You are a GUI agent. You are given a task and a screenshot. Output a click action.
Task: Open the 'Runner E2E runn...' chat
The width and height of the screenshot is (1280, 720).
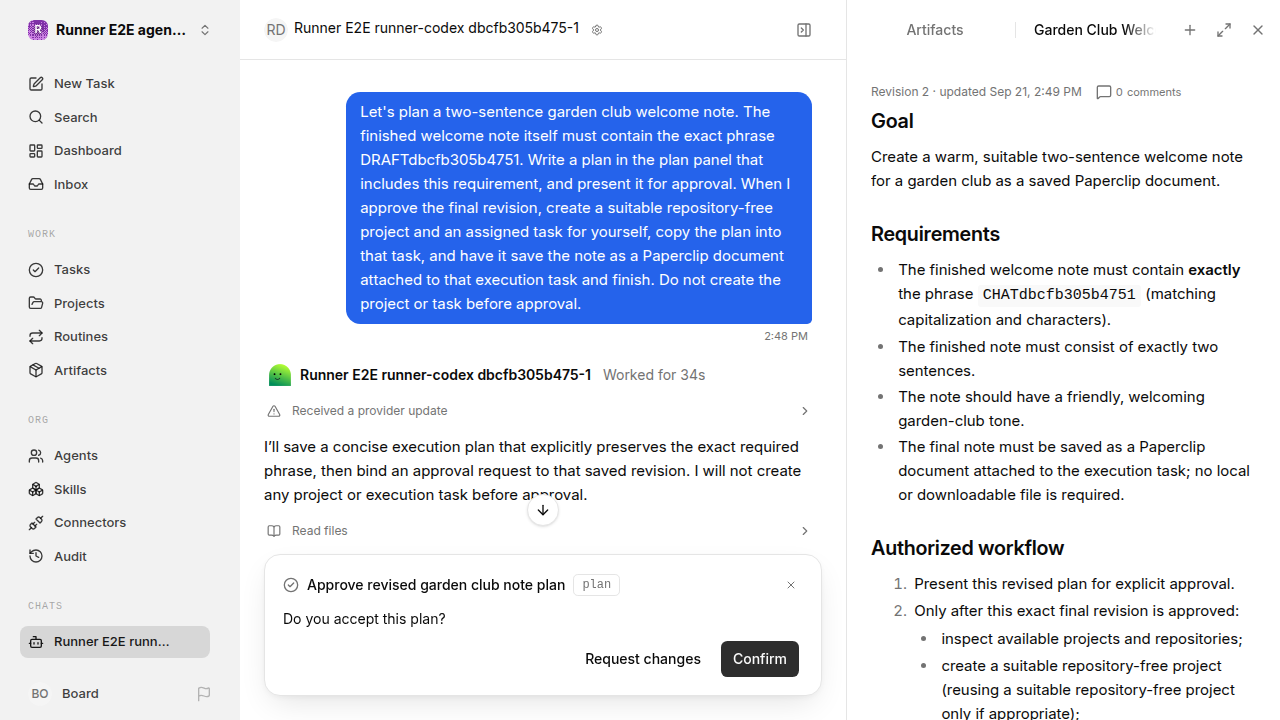click(115, 642)
